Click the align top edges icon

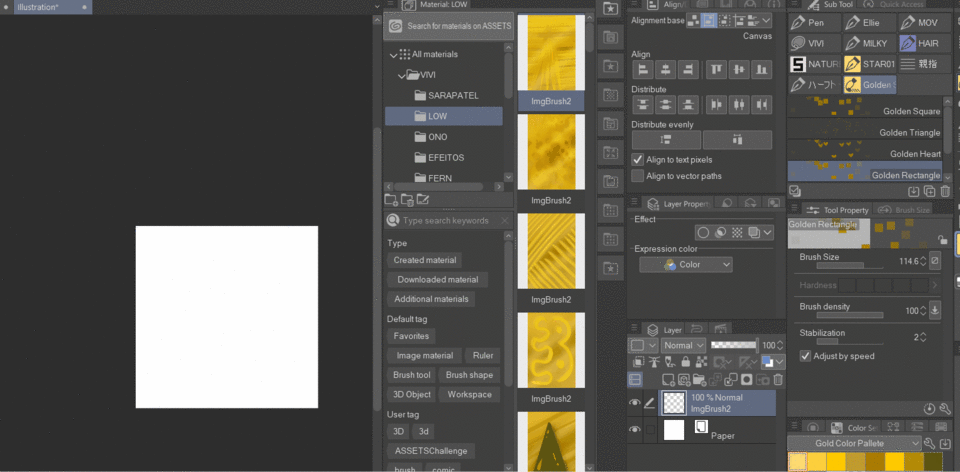click(x=716, y=70)
